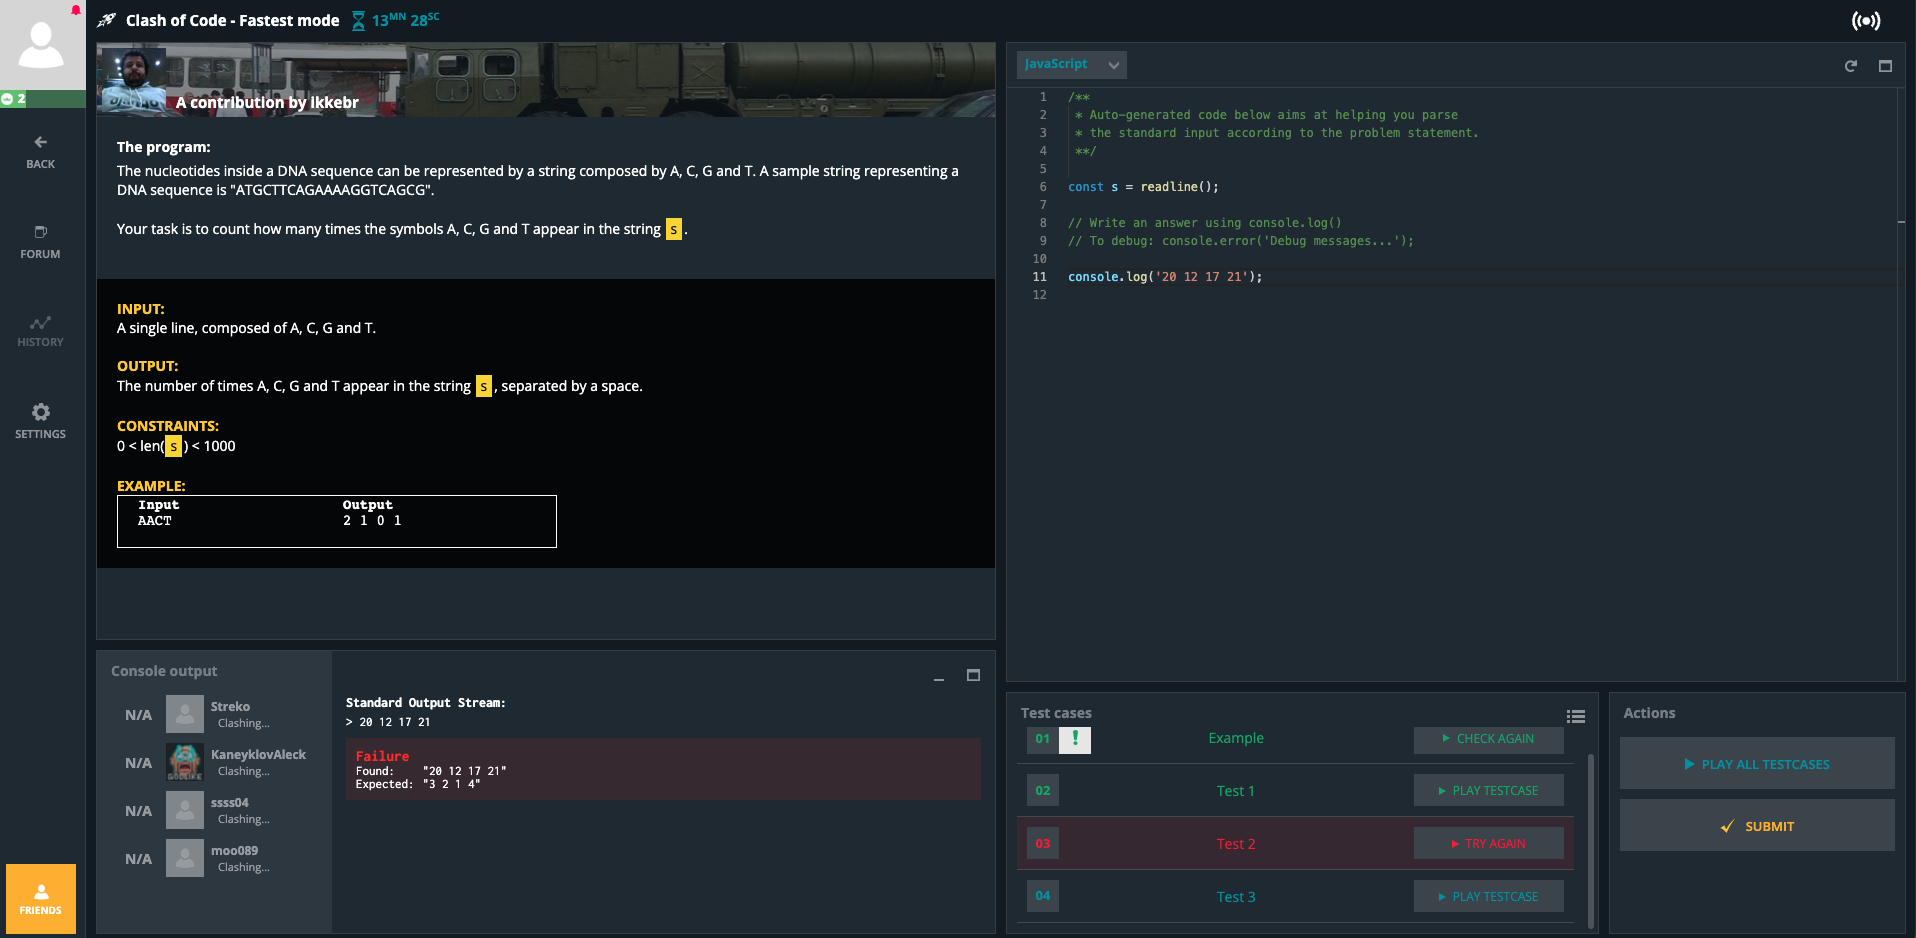The height and width of the screenshot is (938, 1916).
Task: Open the History sidebar item
Action: 40,331
